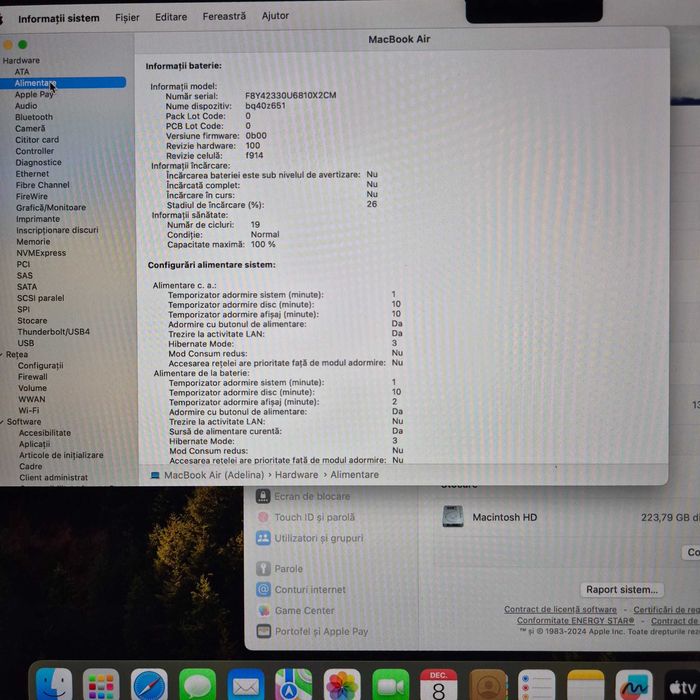Open Conformitate ENERGY STAR link
This screenshot has height=700, width=700.
575,621
